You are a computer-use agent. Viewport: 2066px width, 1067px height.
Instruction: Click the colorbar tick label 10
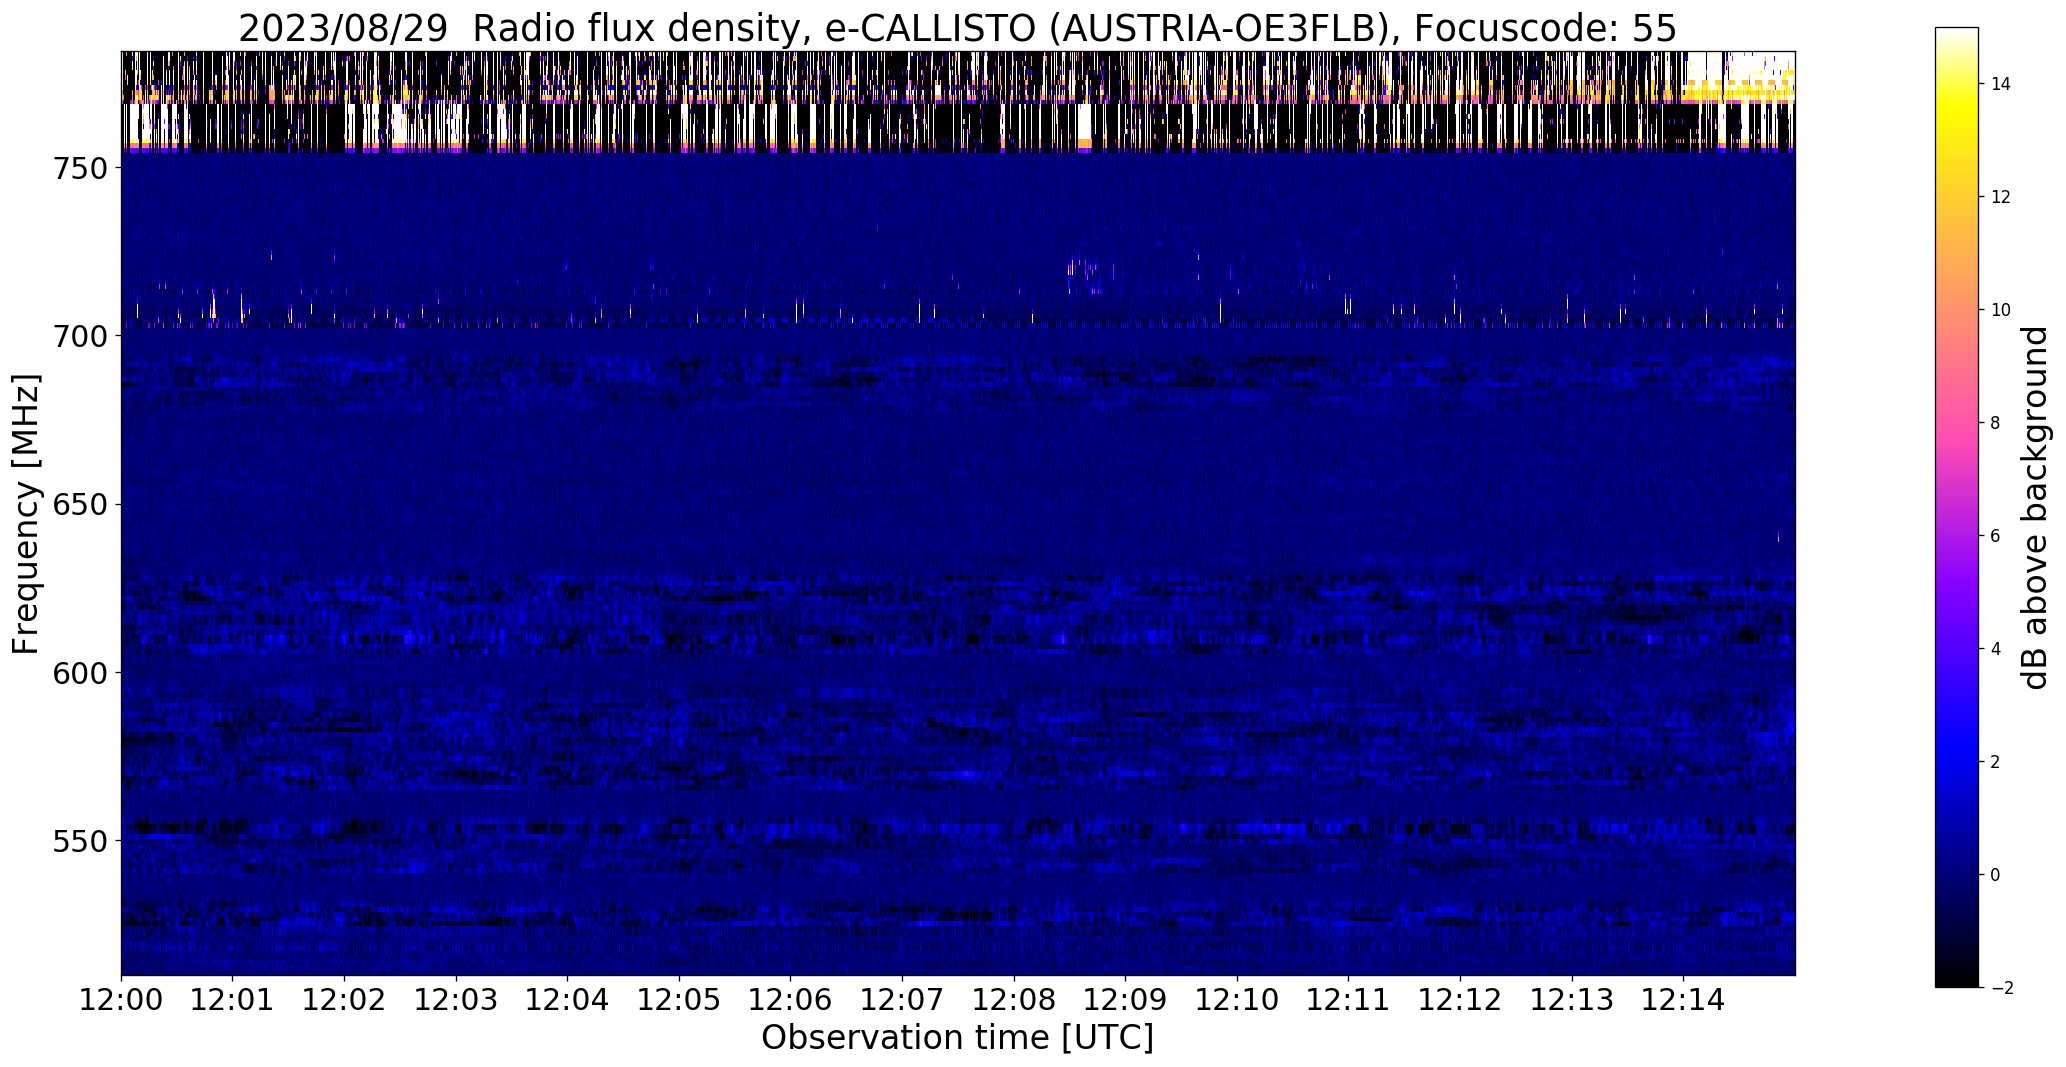(2001, 310)
